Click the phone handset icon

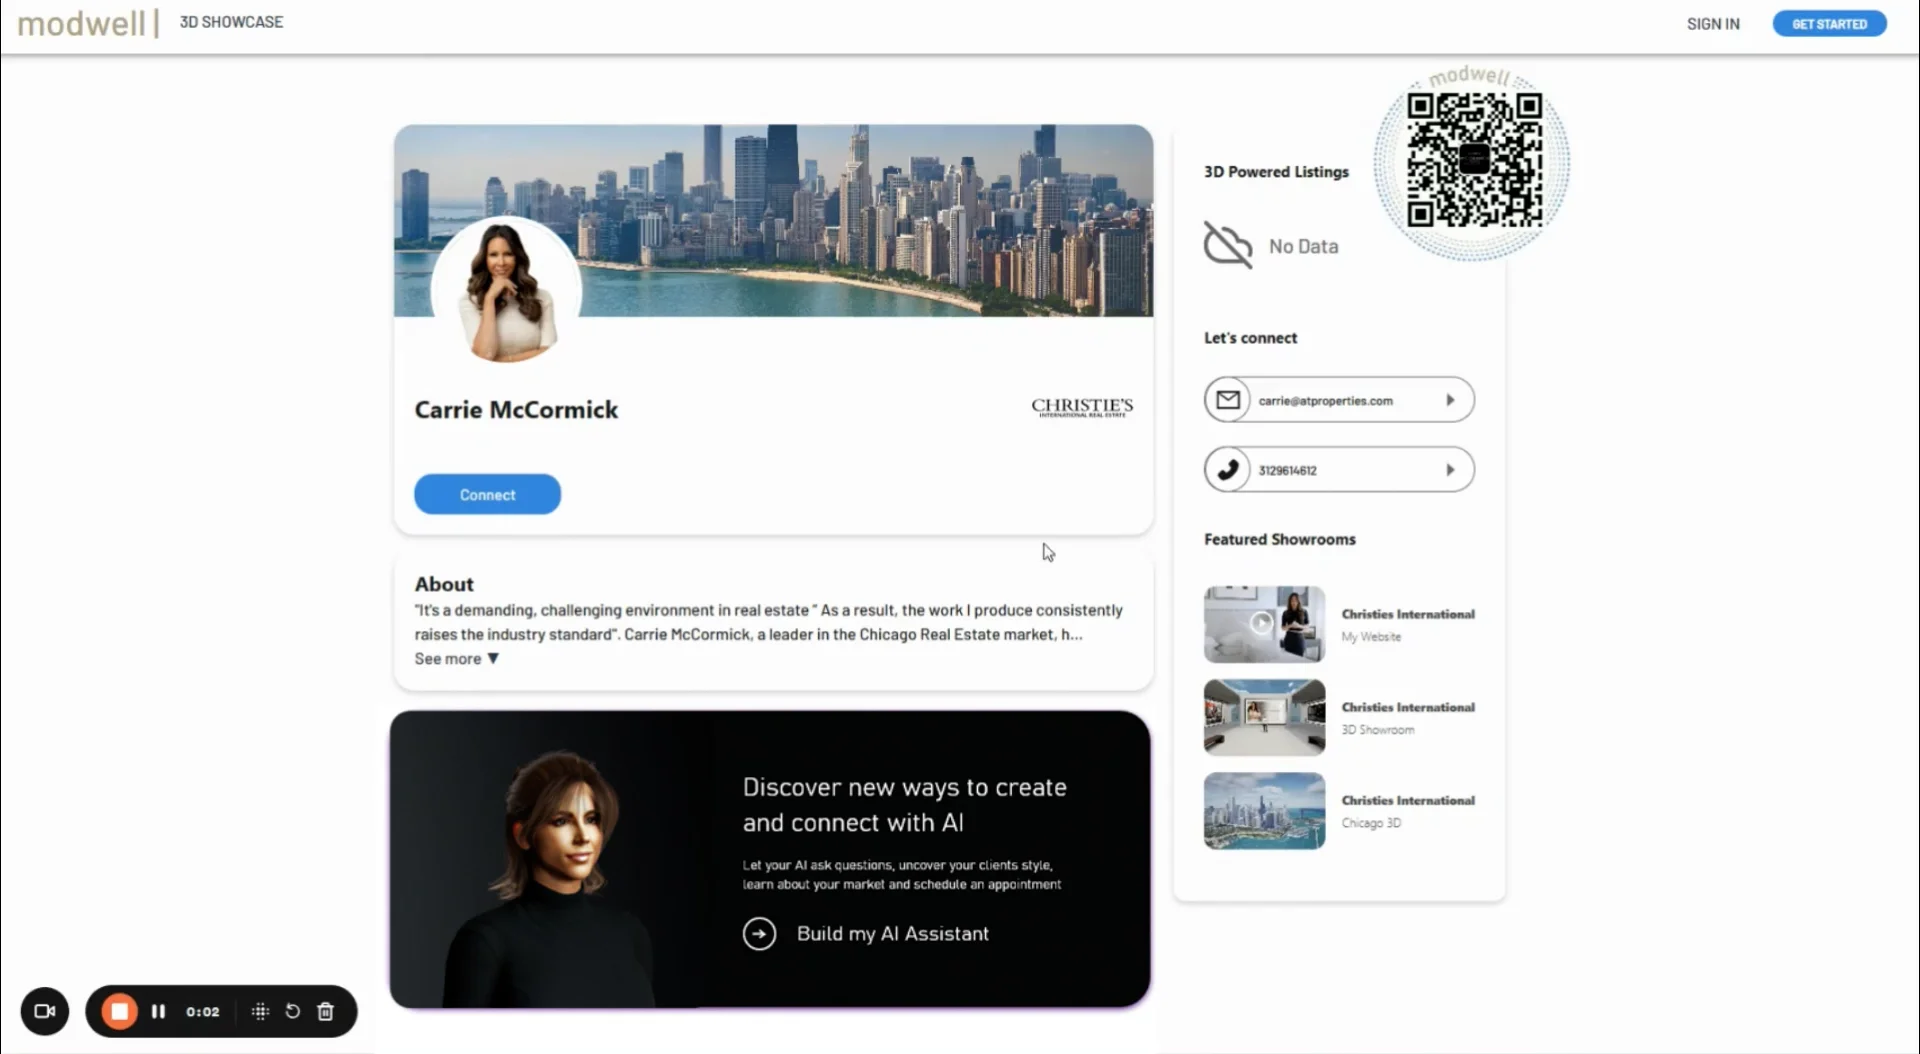click(1228, 470)
